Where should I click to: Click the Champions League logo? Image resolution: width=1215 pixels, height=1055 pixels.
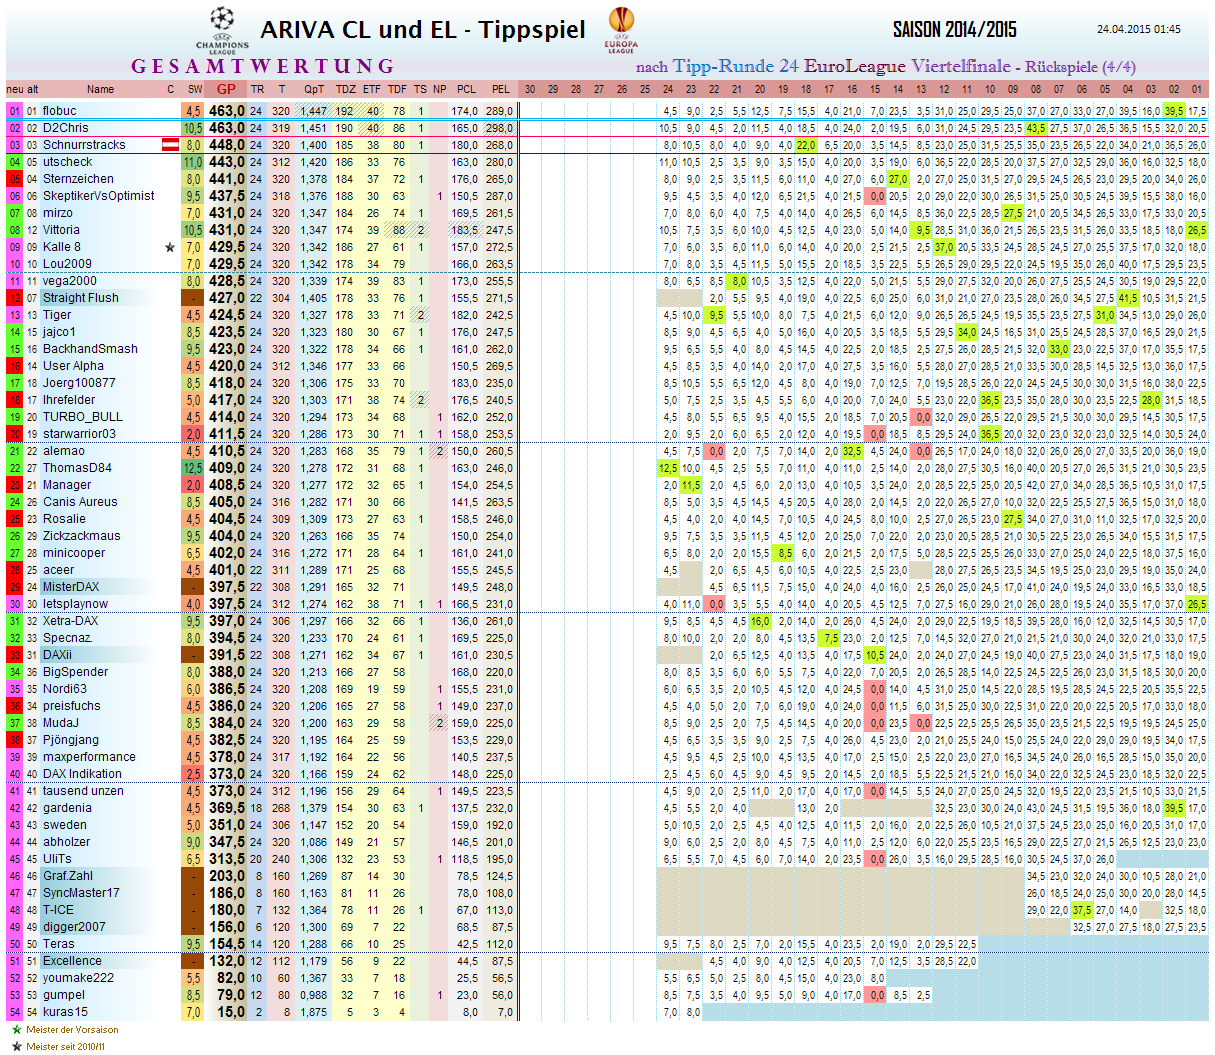[222, 29]
